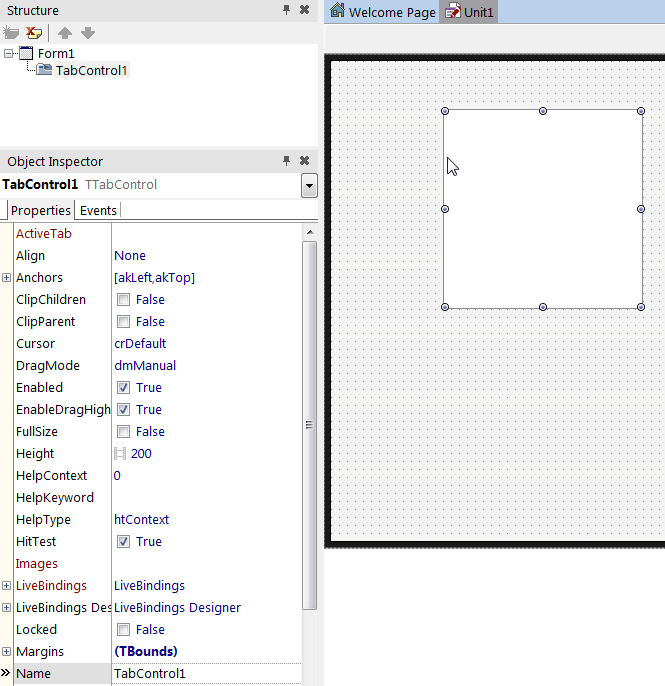Toggle the ClipChildren checkbox
This screenshot has width=665, height=686.
(x=123, y=300)
